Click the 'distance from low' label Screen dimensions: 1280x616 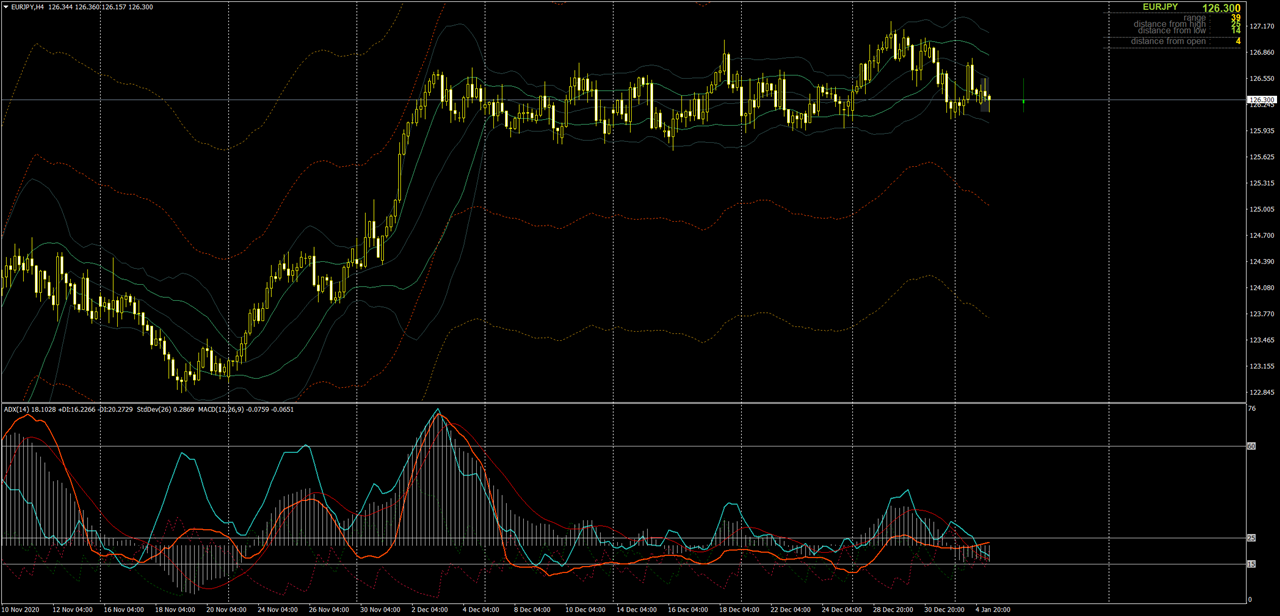tap(1172, 31)
